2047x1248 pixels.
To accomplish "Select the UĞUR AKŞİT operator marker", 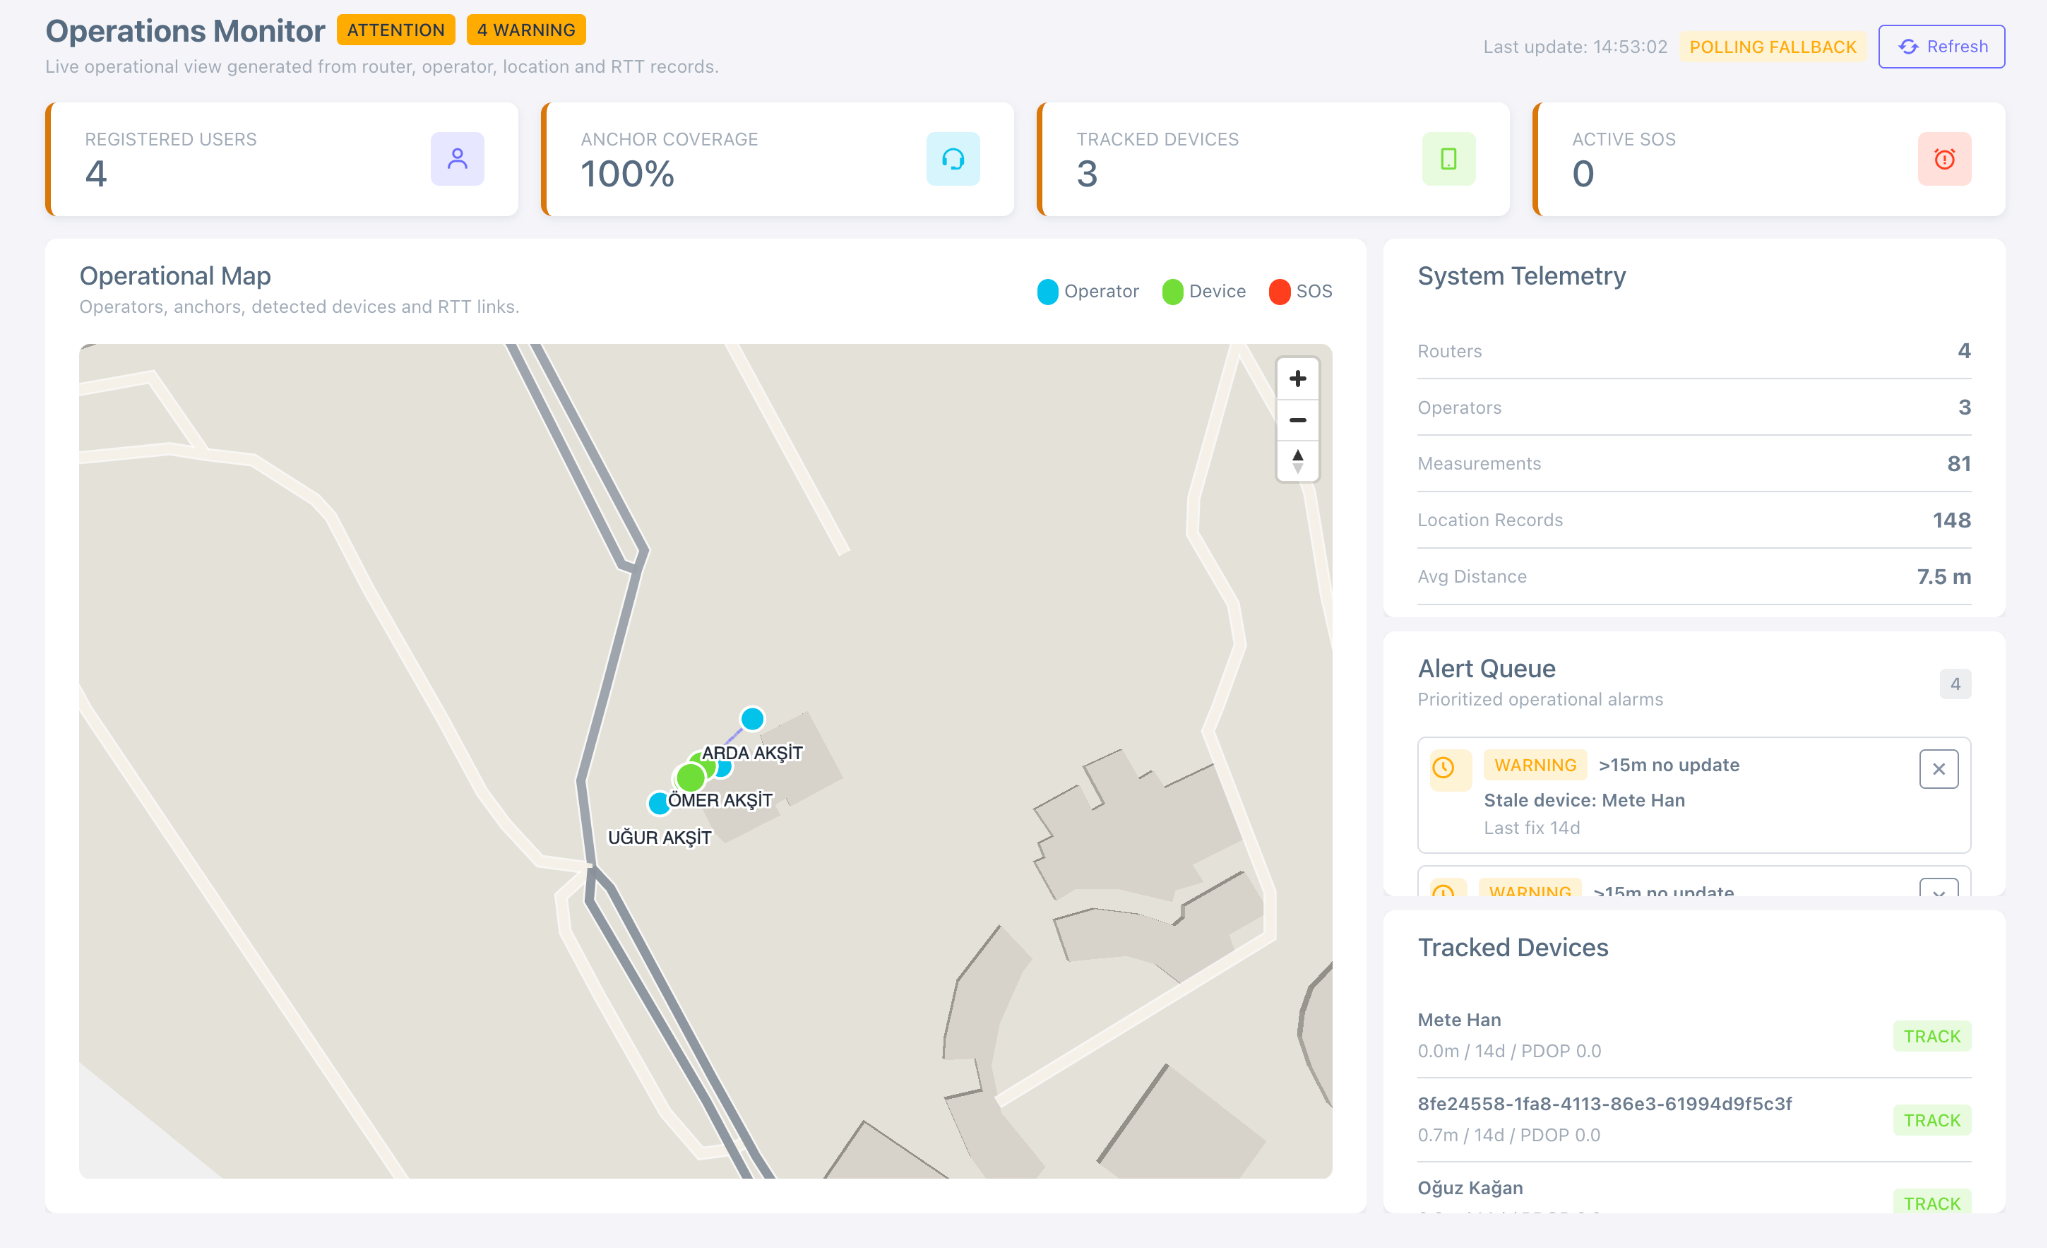I will coord(658,802).
